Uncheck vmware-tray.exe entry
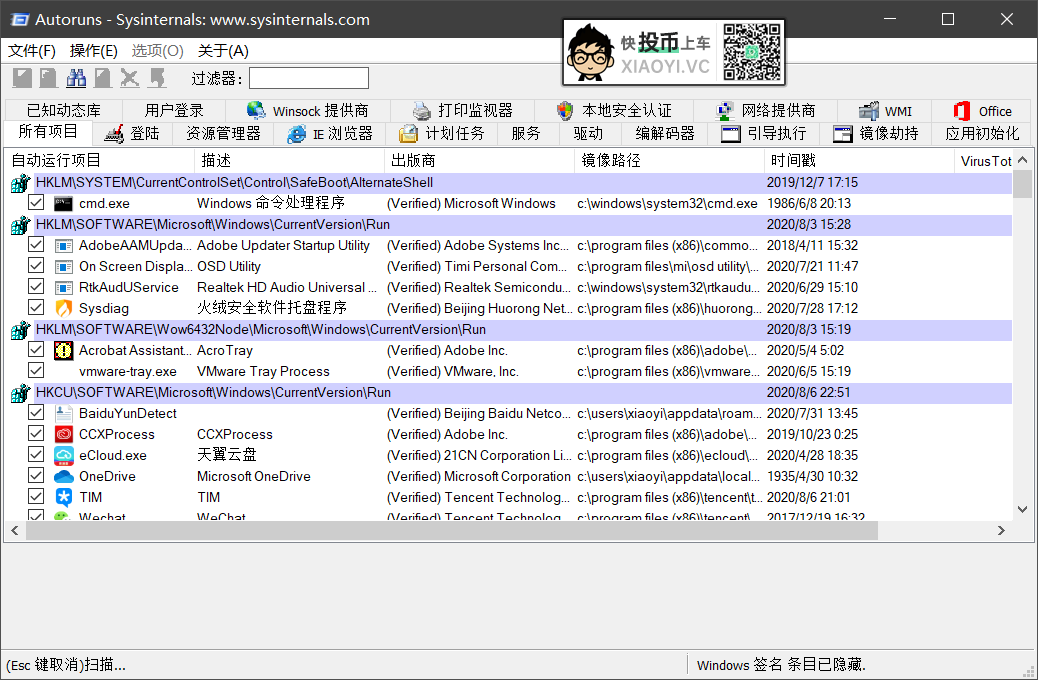The width and height of the screenshot is (1038, 680). coord(36,371)
